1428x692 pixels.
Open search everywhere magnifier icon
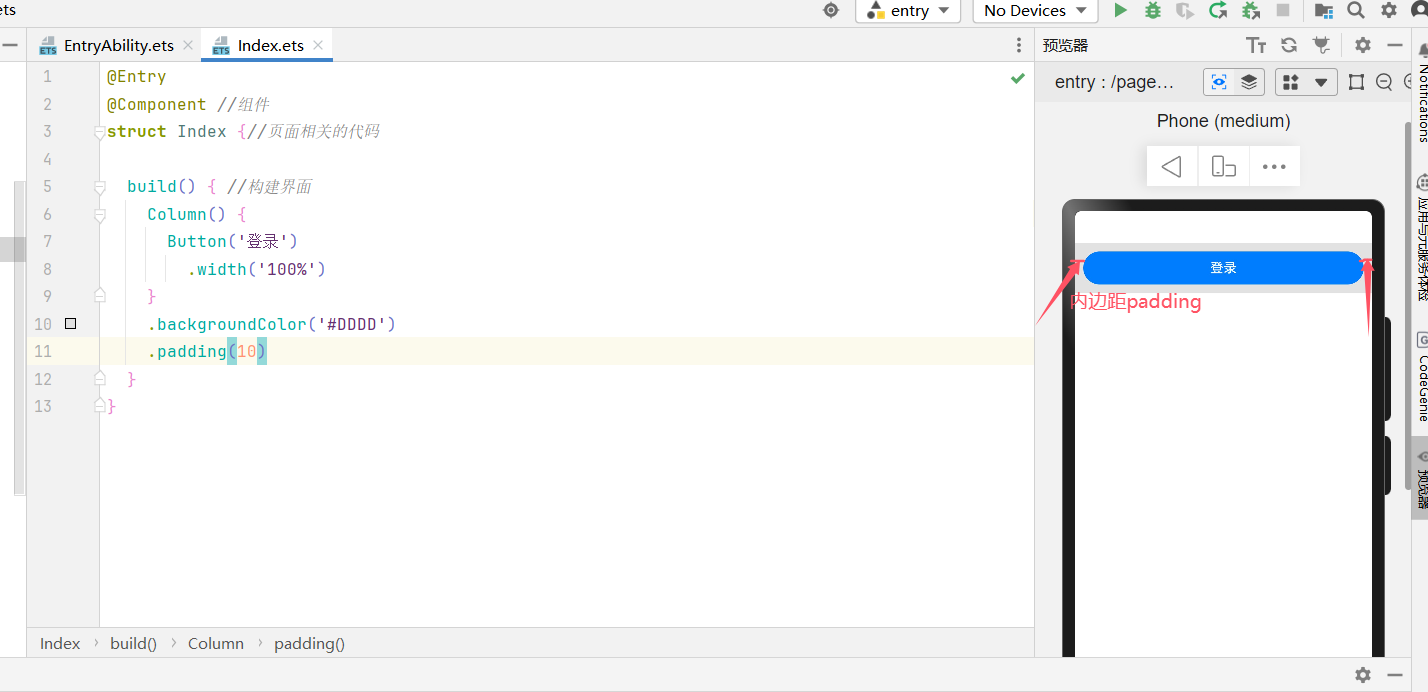(x=1356, y=10)
